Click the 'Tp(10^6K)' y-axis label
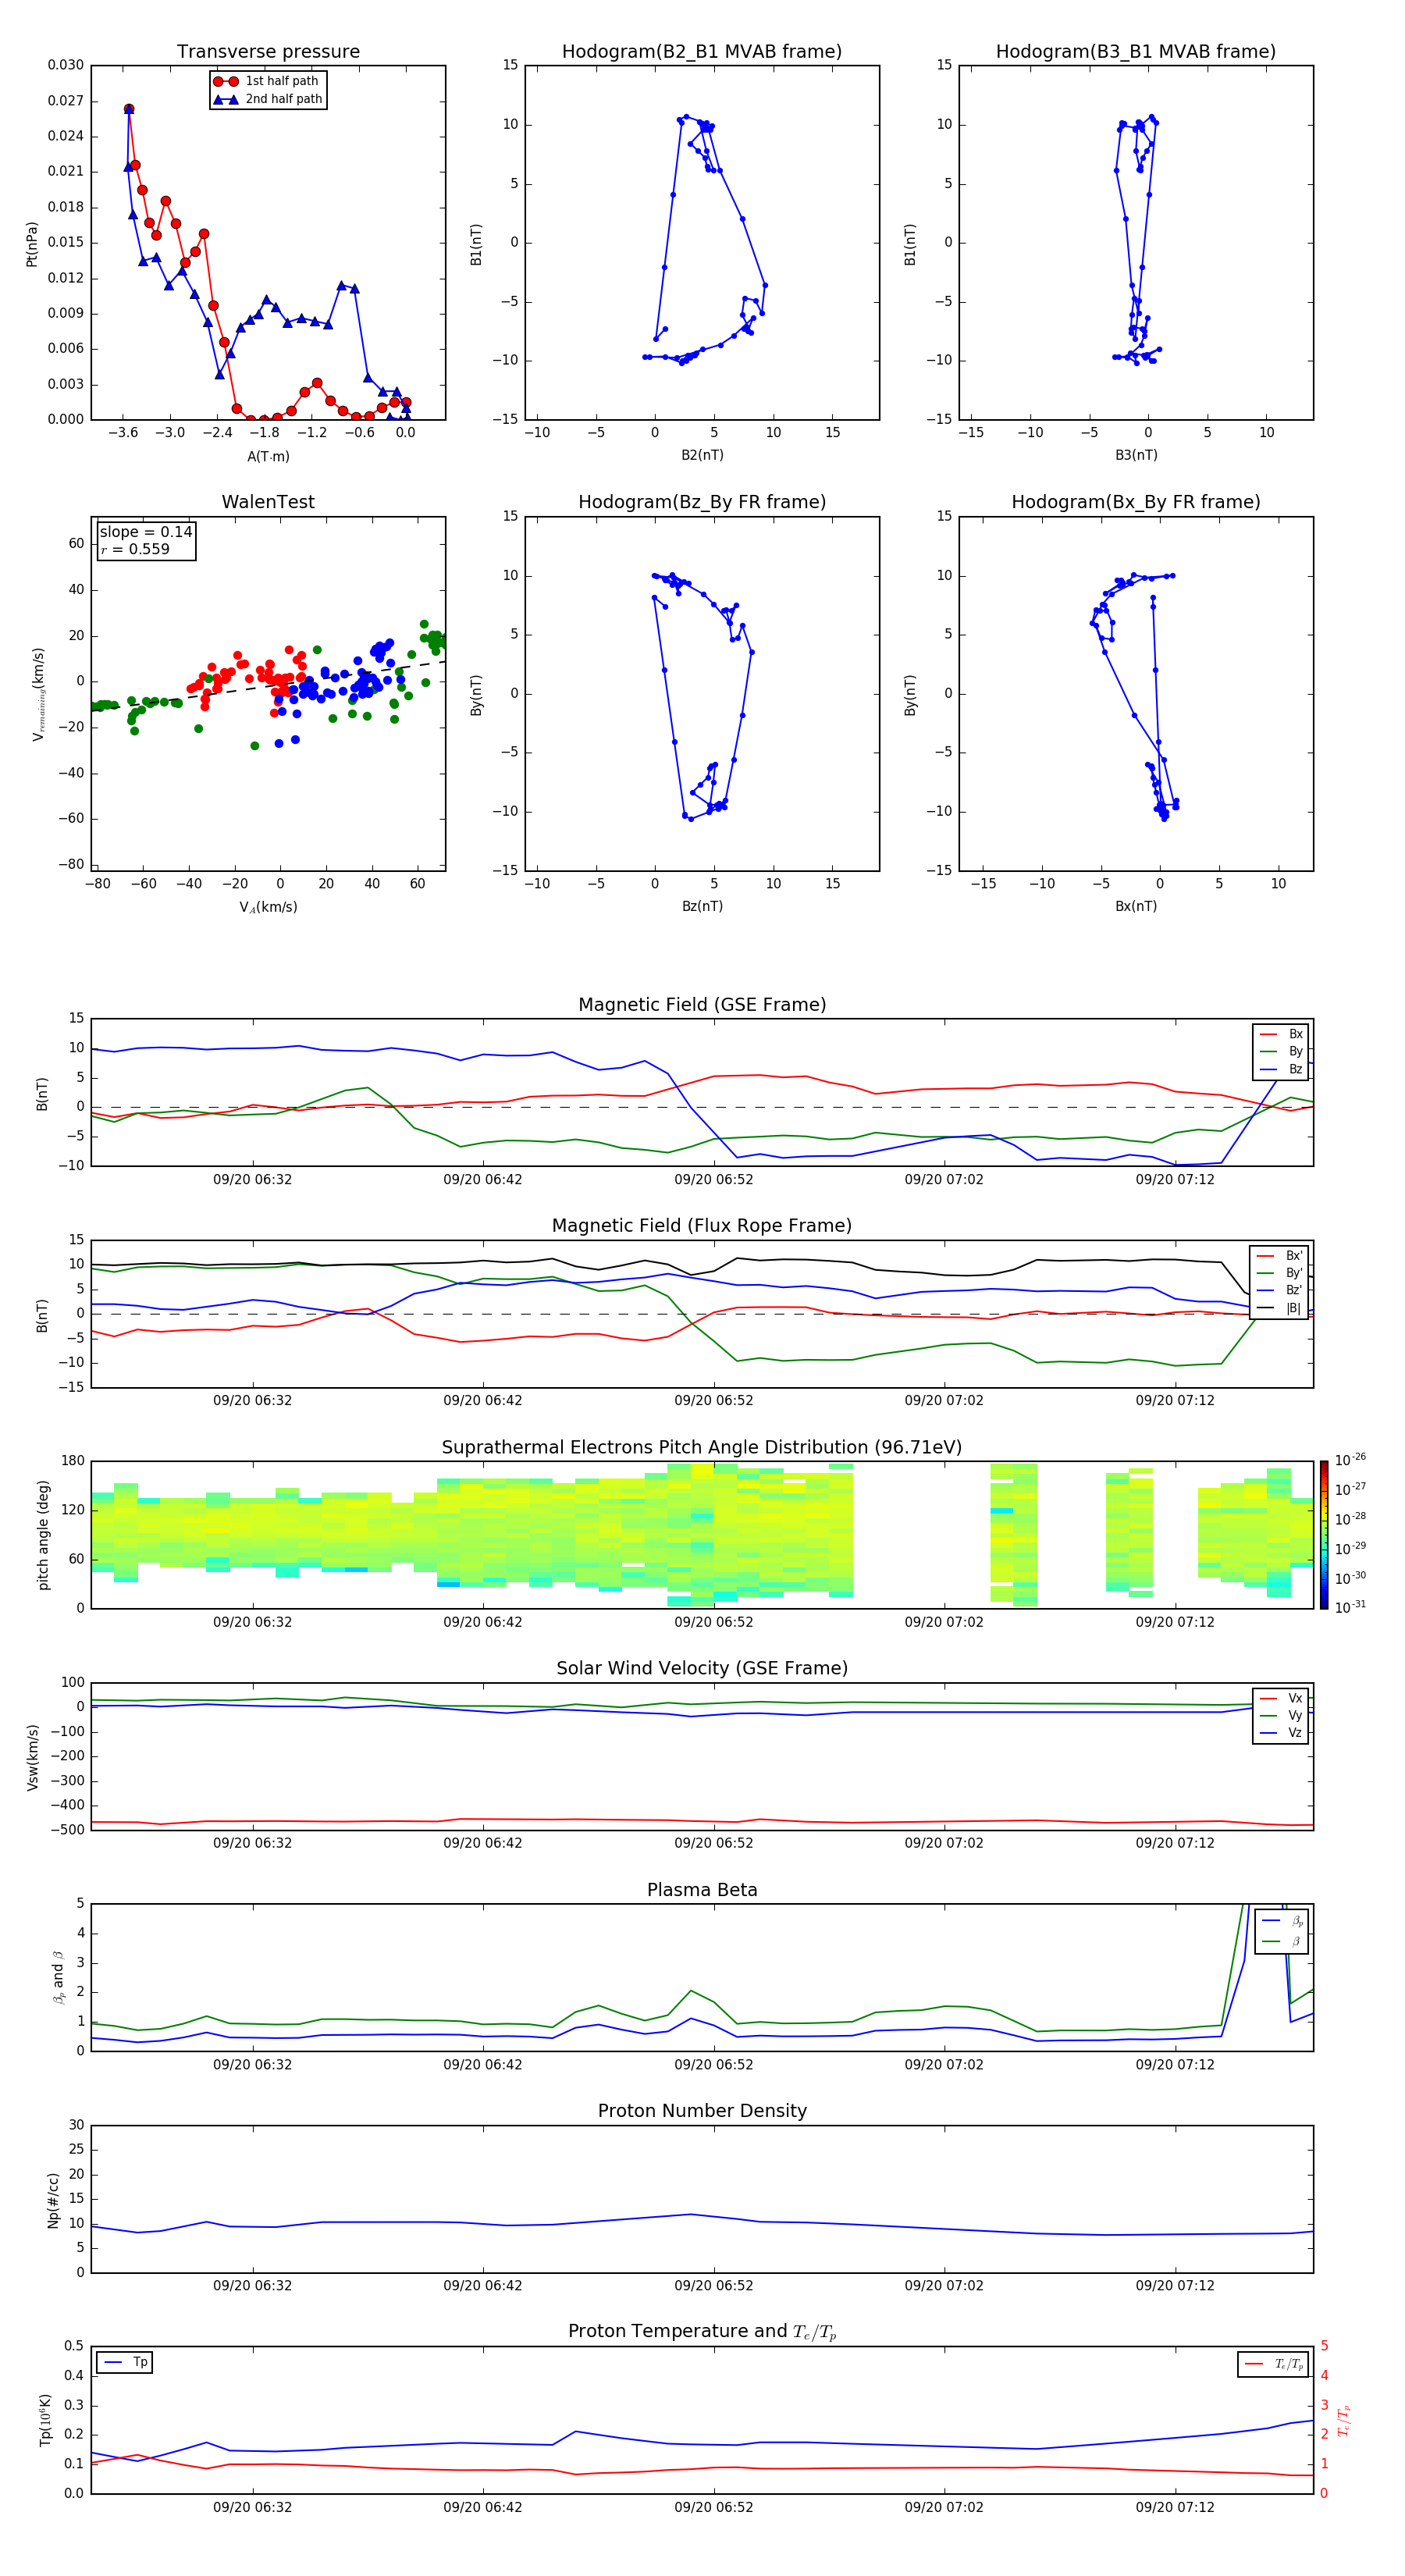The height and width of the screenshot is (2576, 1405). (x=45, y=2420)
